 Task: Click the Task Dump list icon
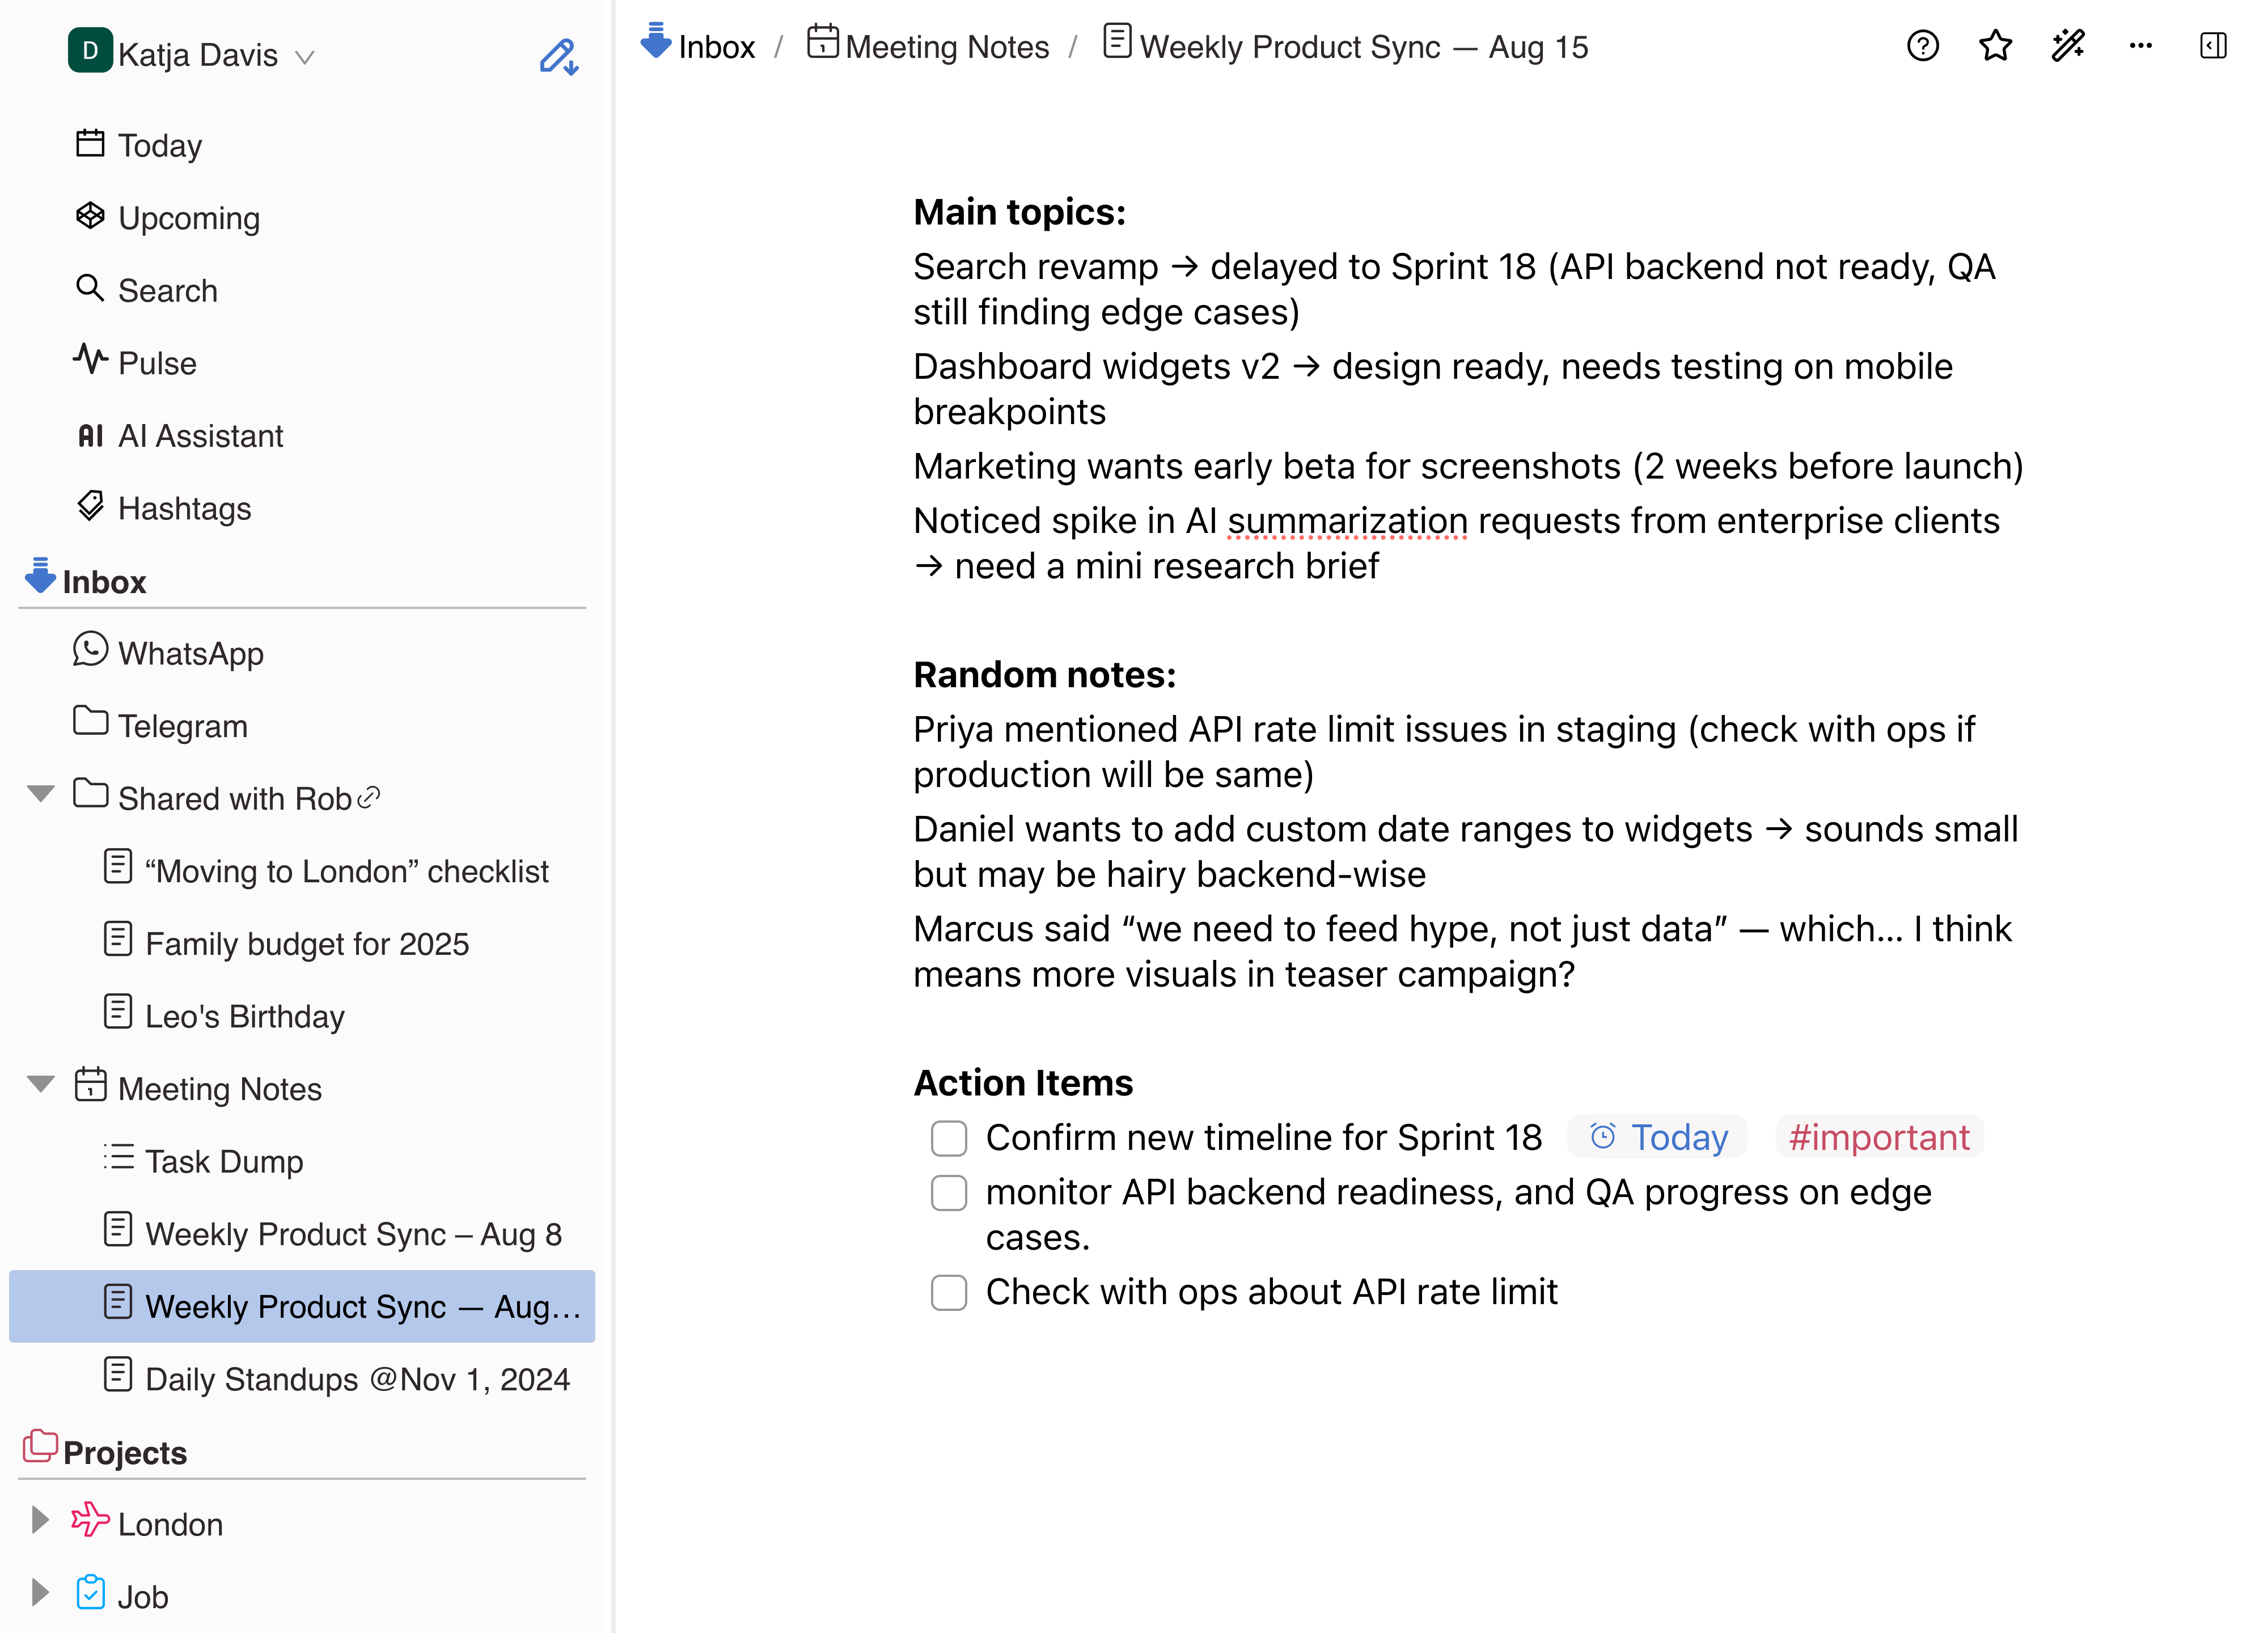(118, 1158)
